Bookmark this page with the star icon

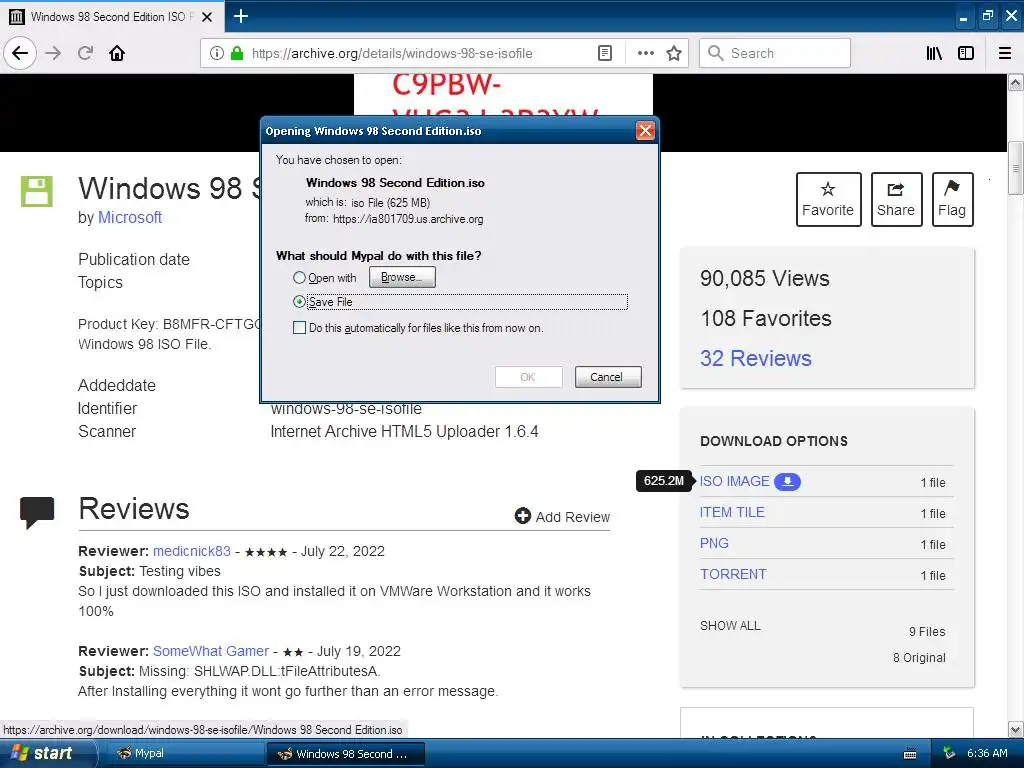674,53
